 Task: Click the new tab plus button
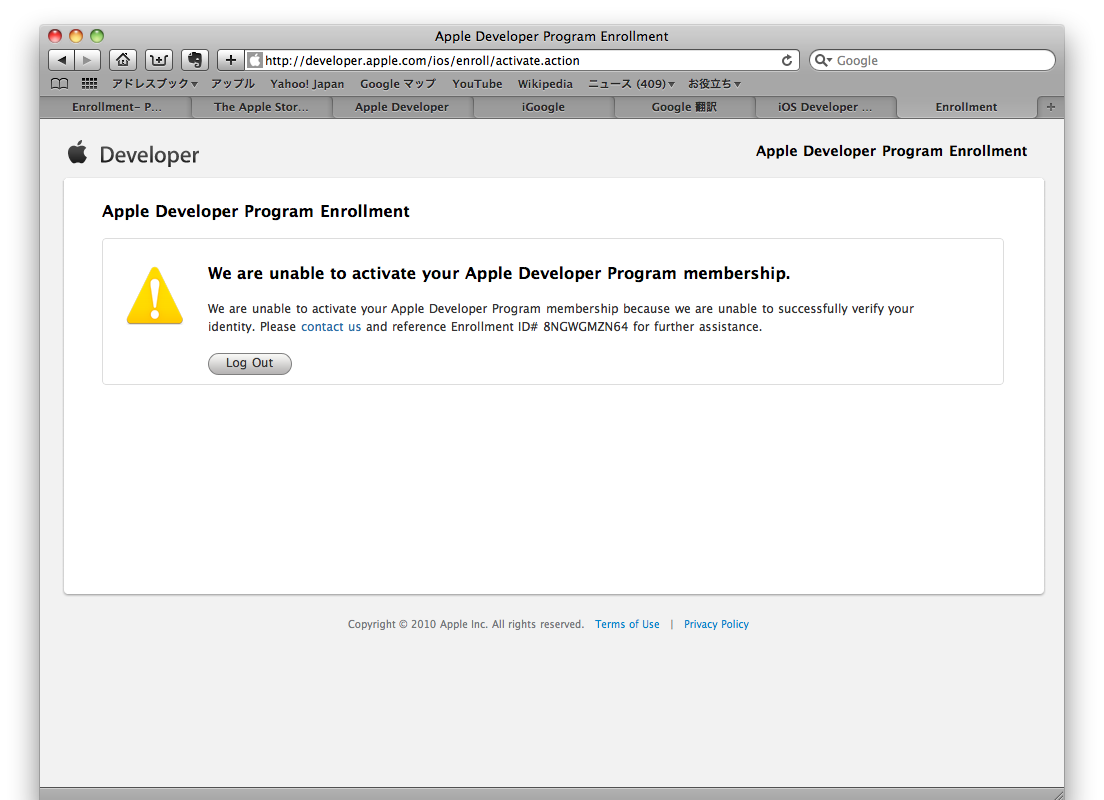point(1050,107)
